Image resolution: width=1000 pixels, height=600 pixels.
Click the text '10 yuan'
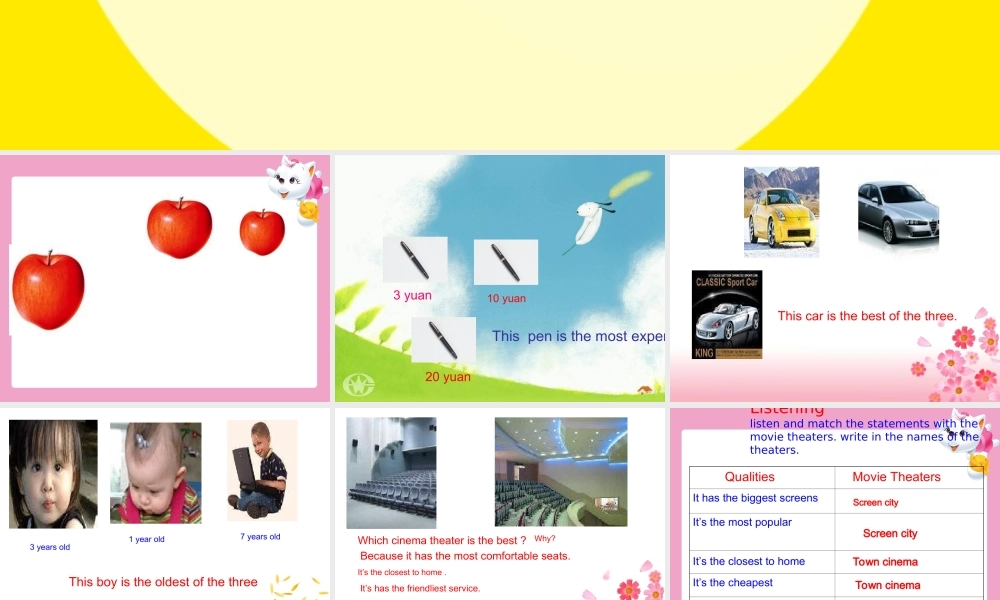[x=506, y=298]
